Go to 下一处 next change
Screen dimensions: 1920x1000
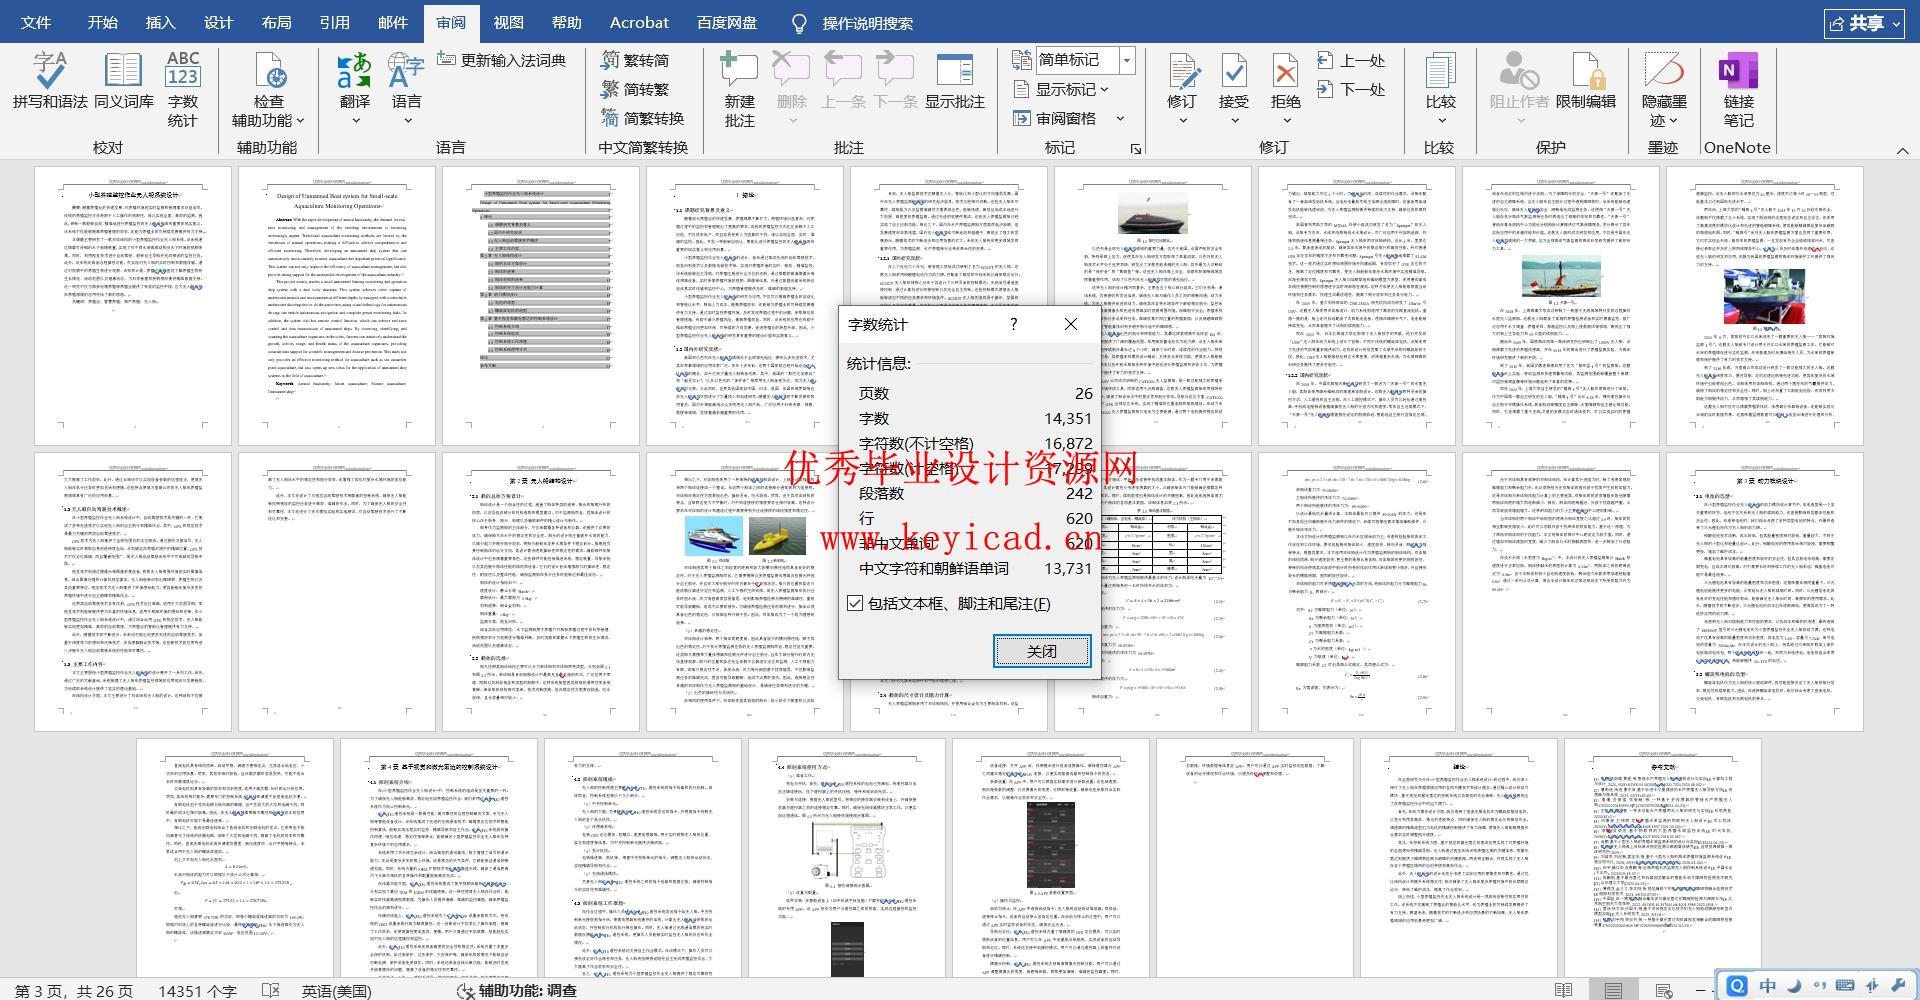[1352, 89]
